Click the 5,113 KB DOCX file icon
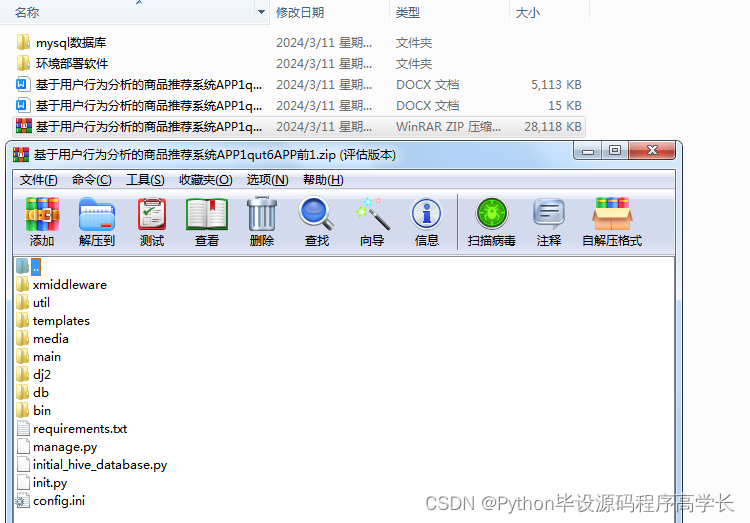This screenshot has width=750, height=523. point(22,85)
